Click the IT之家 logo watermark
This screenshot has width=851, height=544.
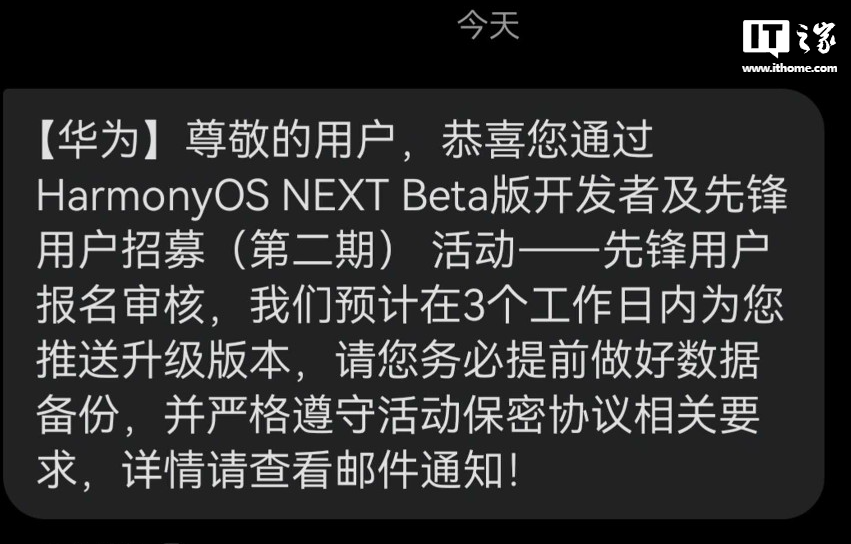[790, 37]
